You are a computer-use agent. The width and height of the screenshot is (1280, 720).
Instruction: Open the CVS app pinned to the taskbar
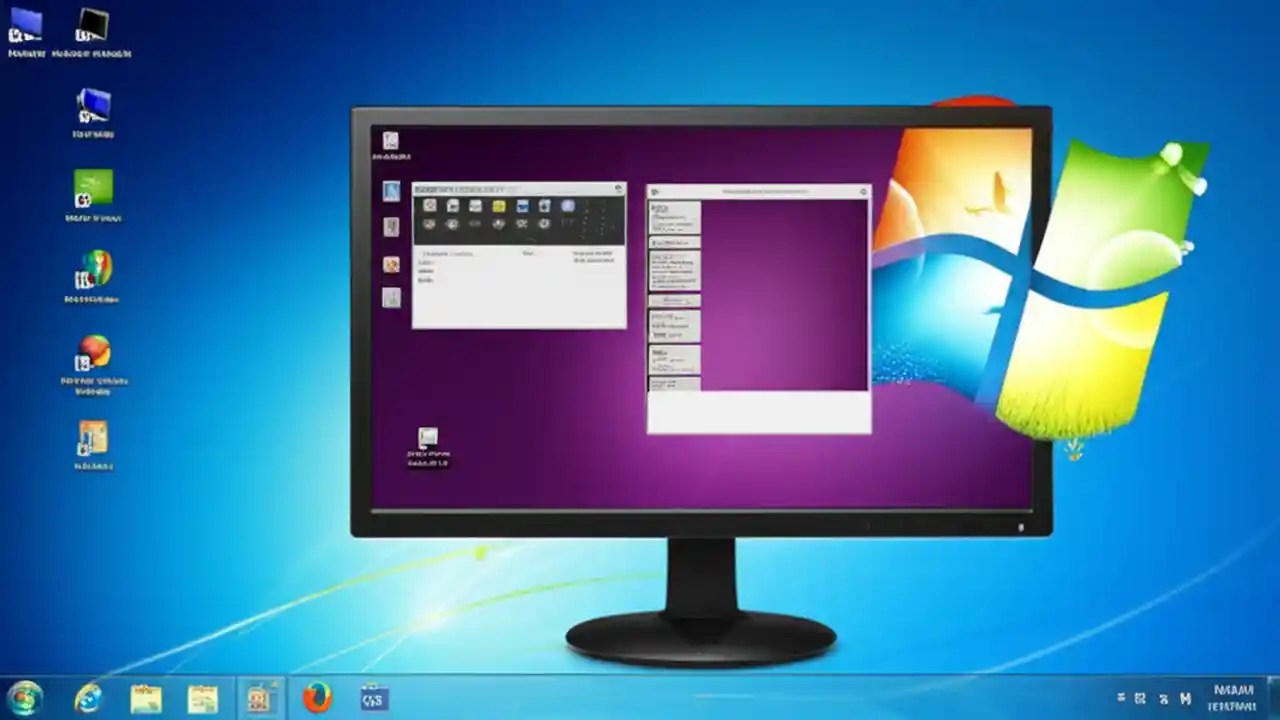point(373,700)
